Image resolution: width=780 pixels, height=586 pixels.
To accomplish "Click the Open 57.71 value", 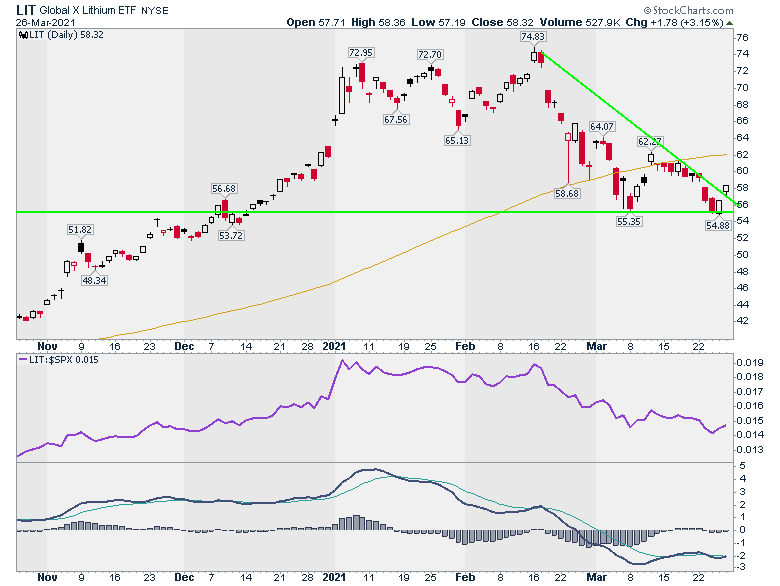I will (316, 22).
